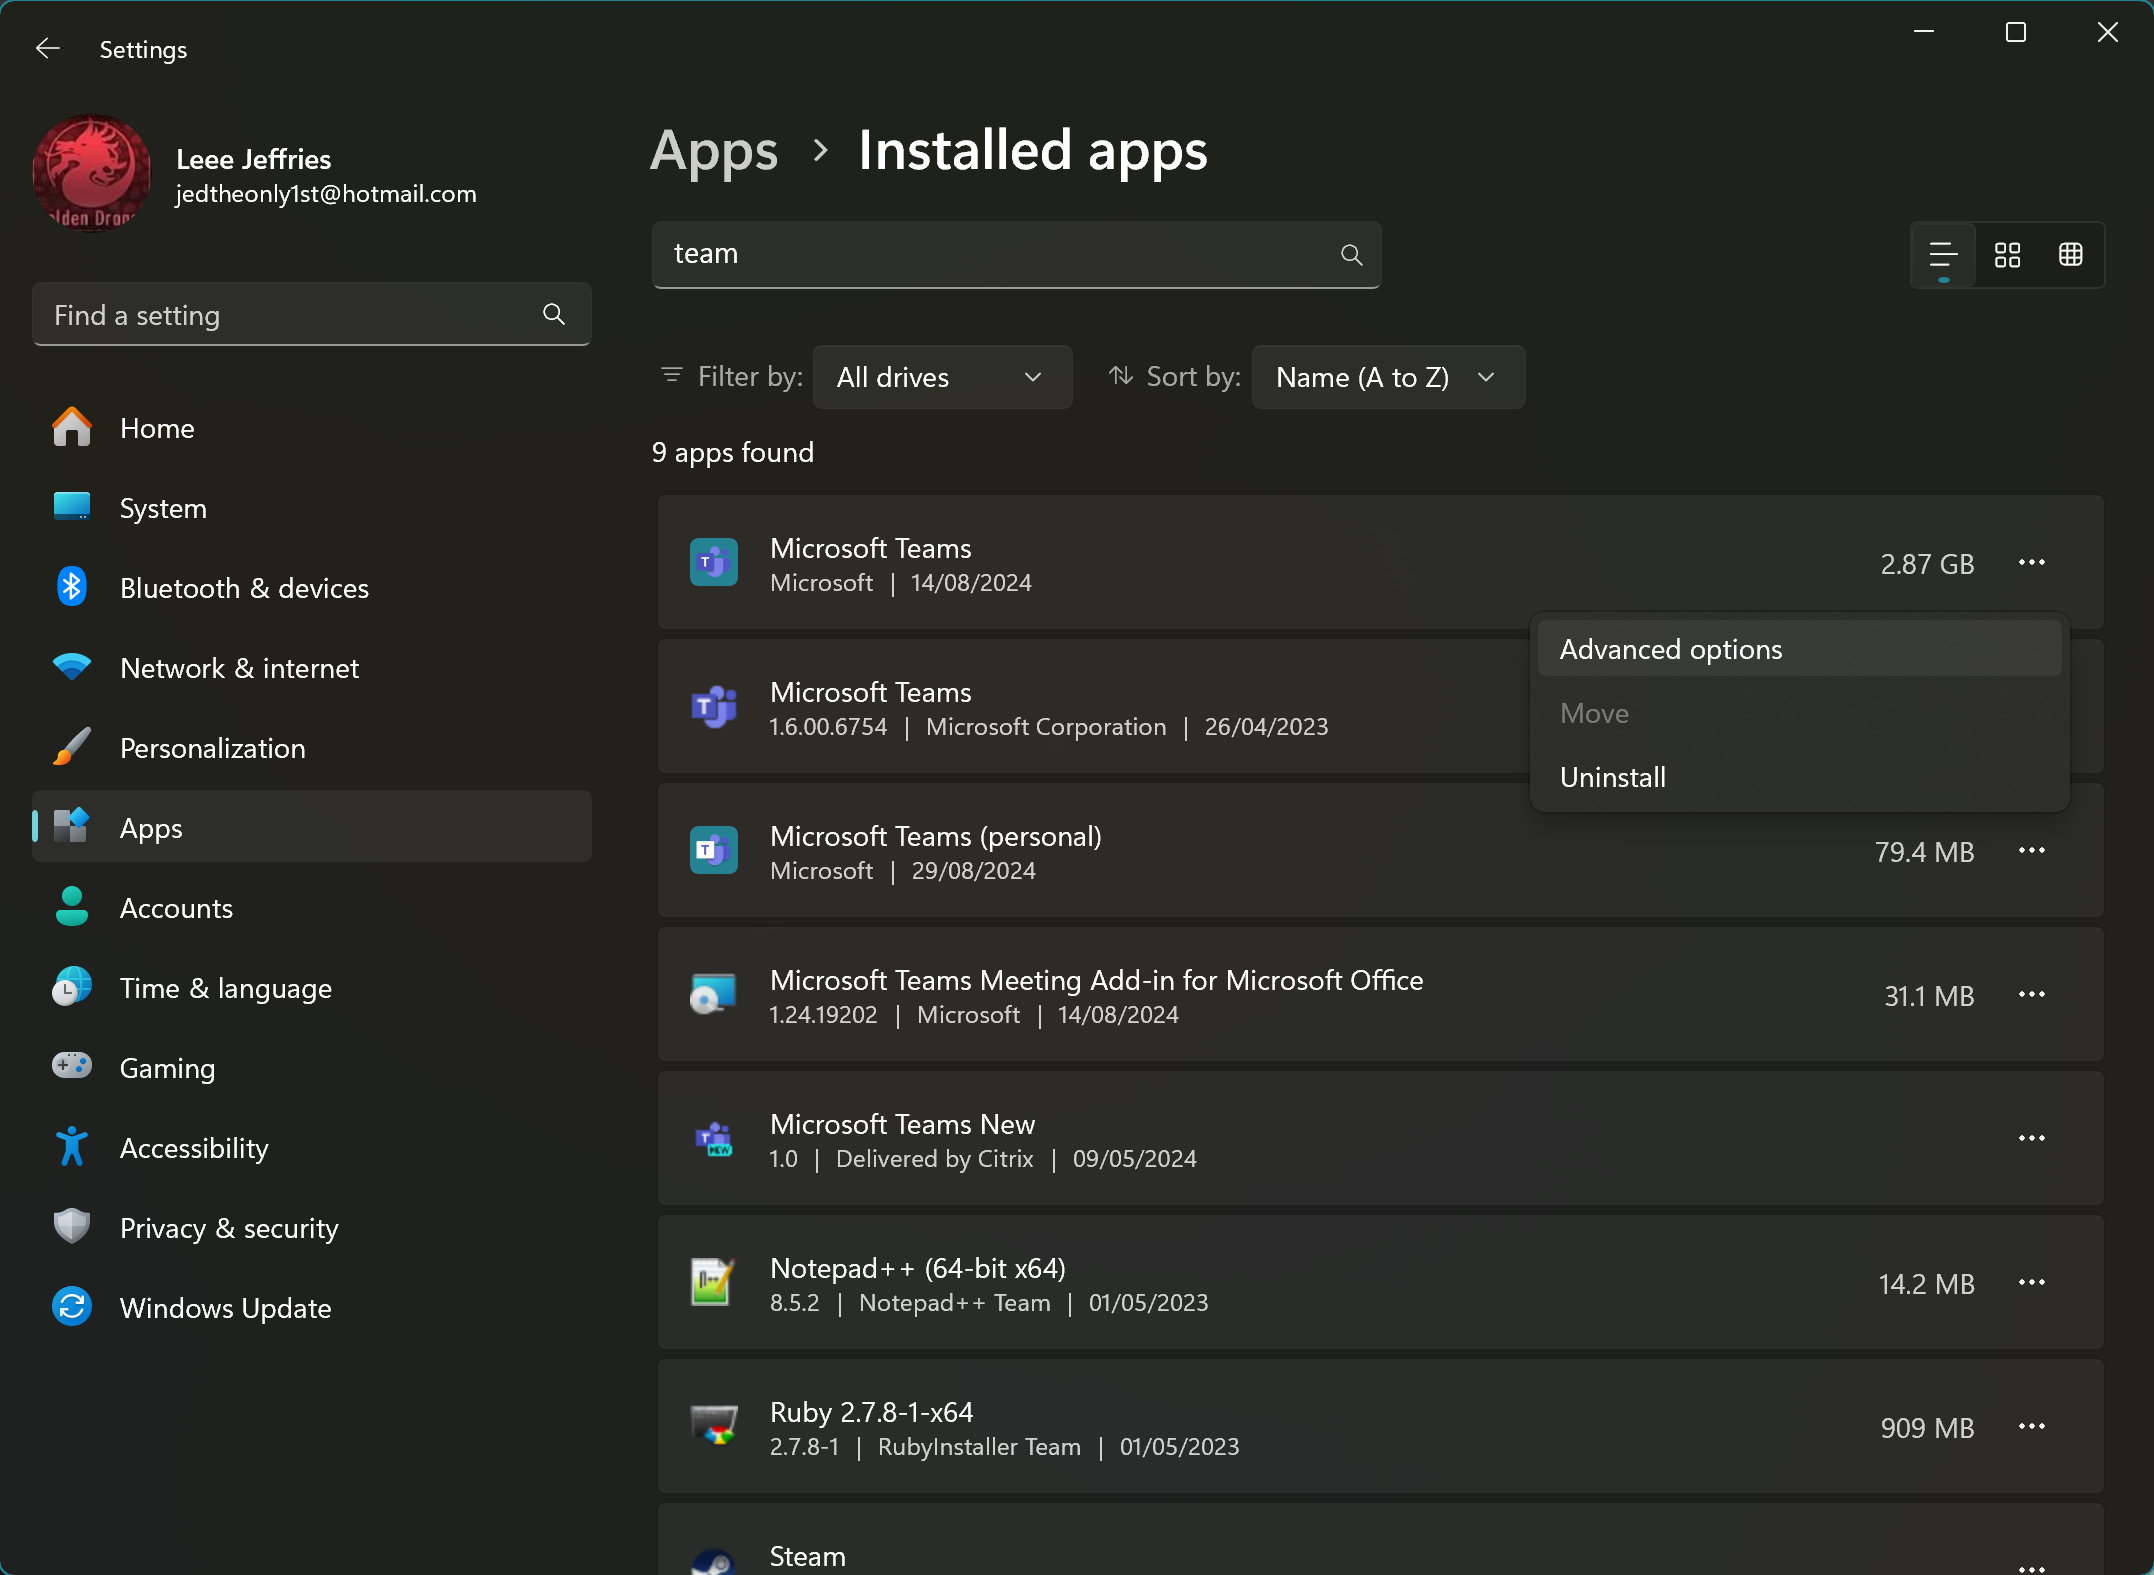
Task: Maximize the Settings window
Action: point(2015,32)
